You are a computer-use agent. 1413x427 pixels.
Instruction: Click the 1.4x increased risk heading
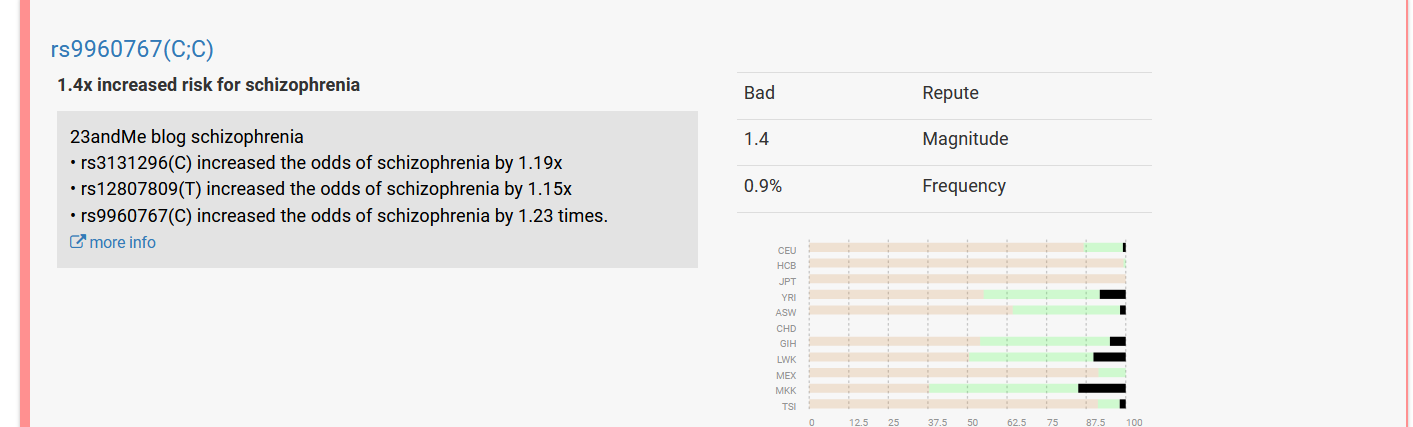209,85
